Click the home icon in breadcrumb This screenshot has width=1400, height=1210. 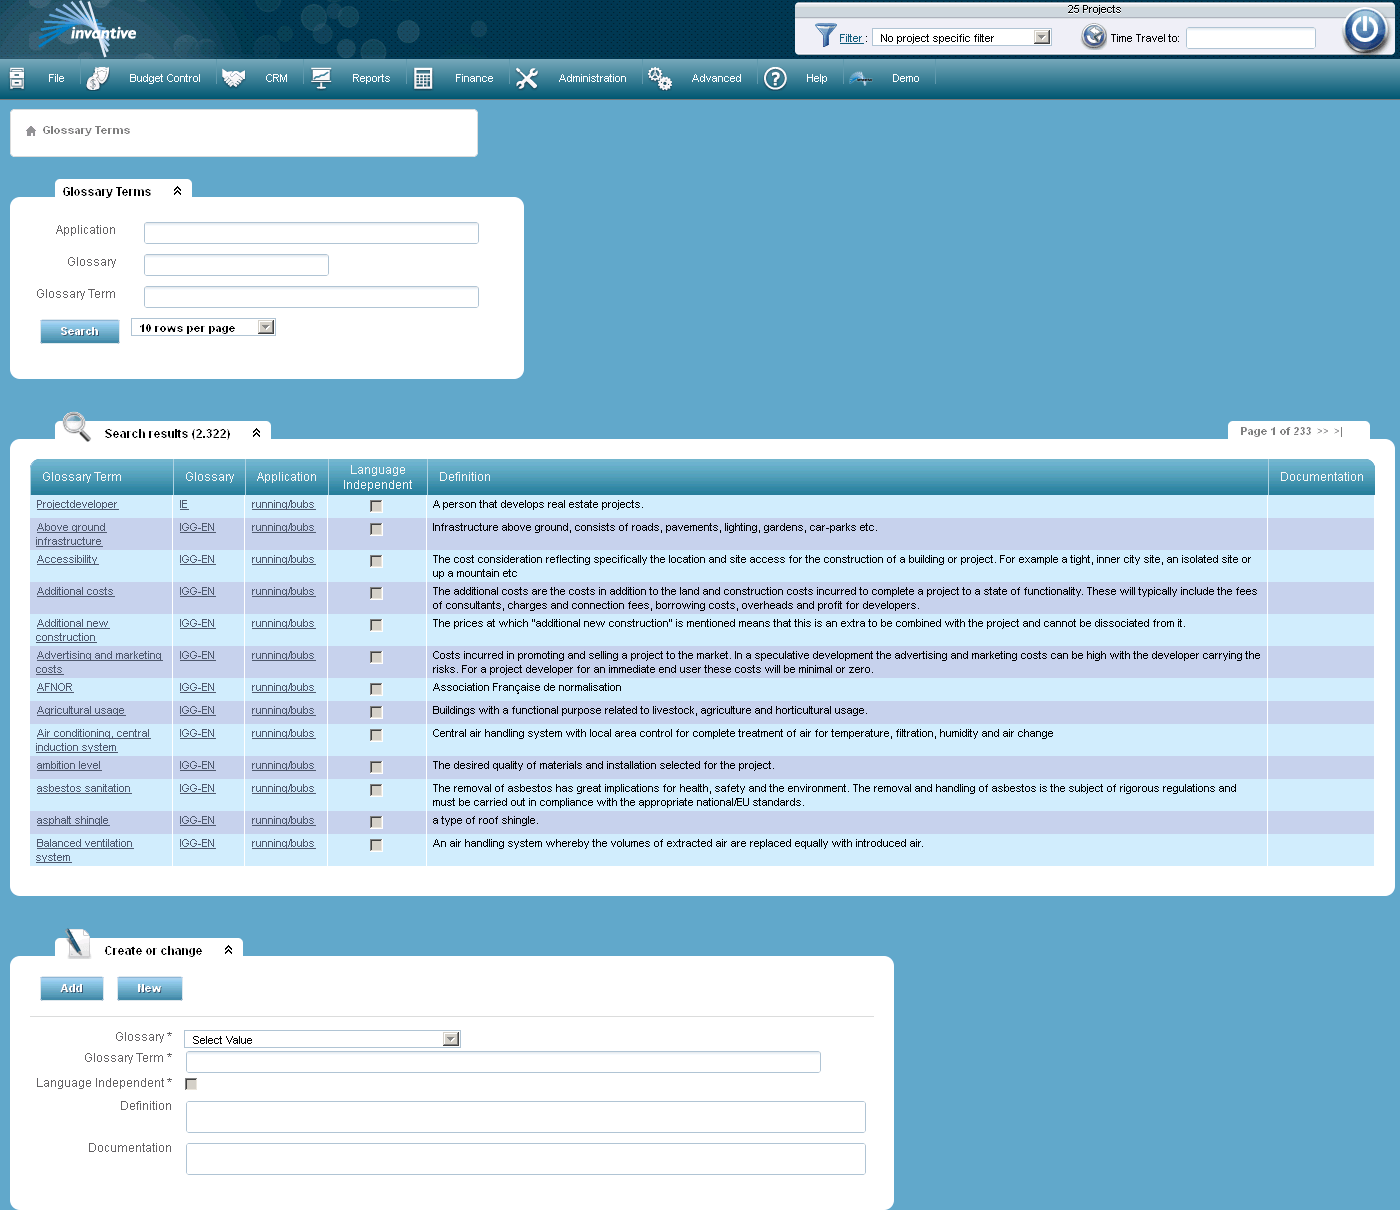tap(31, 131)
